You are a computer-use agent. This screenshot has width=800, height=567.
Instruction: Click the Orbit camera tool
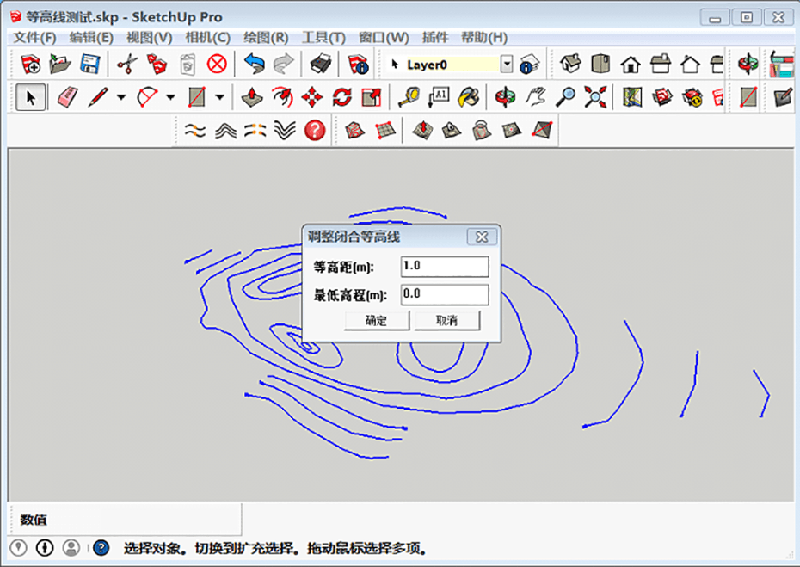[x=506, y=97]
